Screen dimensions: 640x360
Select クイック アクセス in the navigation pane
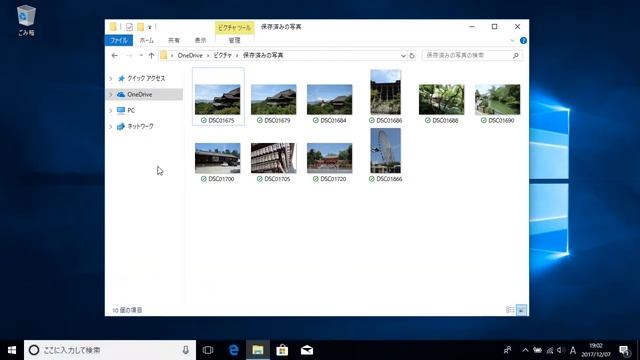pyautogui.click(x=146, y=78)
